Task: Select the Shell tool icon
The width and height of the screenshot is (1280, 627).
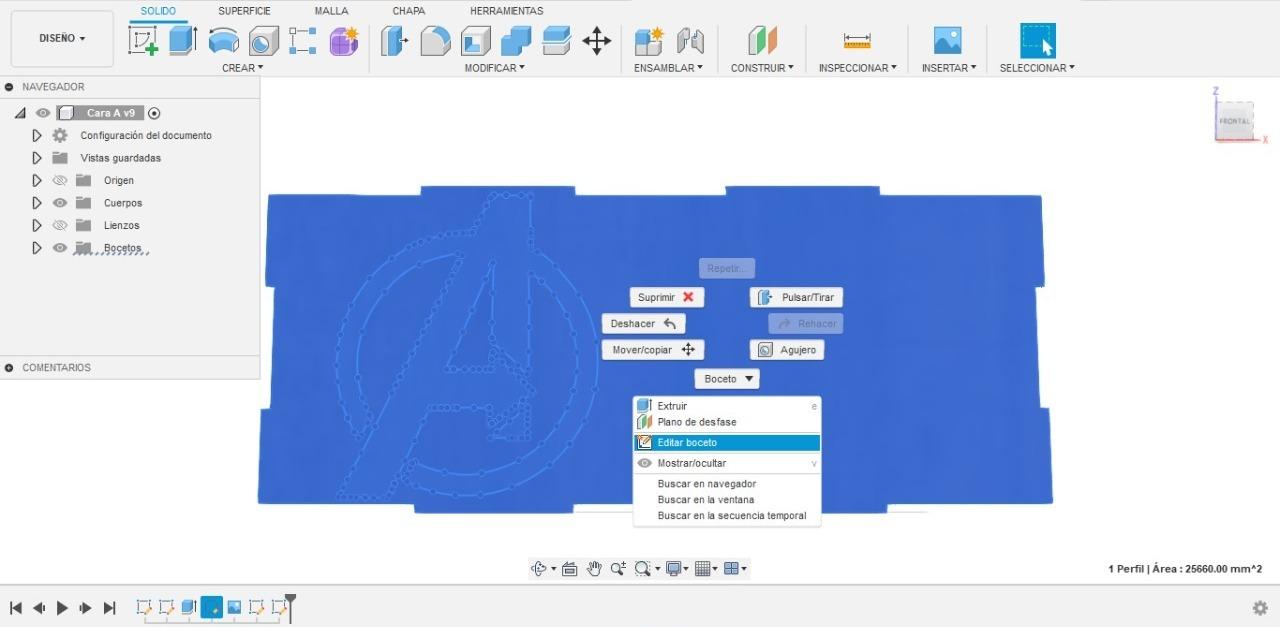Action: click(x=475, y=41)
